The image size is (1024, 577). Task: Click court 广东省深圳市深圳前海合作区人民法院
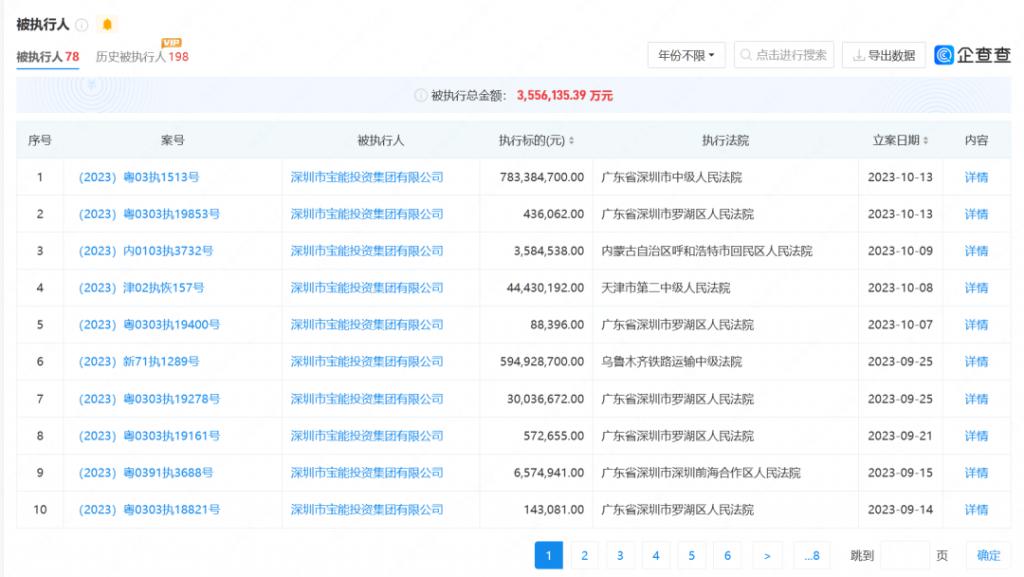pyautogui.click(x=701, y=473)
